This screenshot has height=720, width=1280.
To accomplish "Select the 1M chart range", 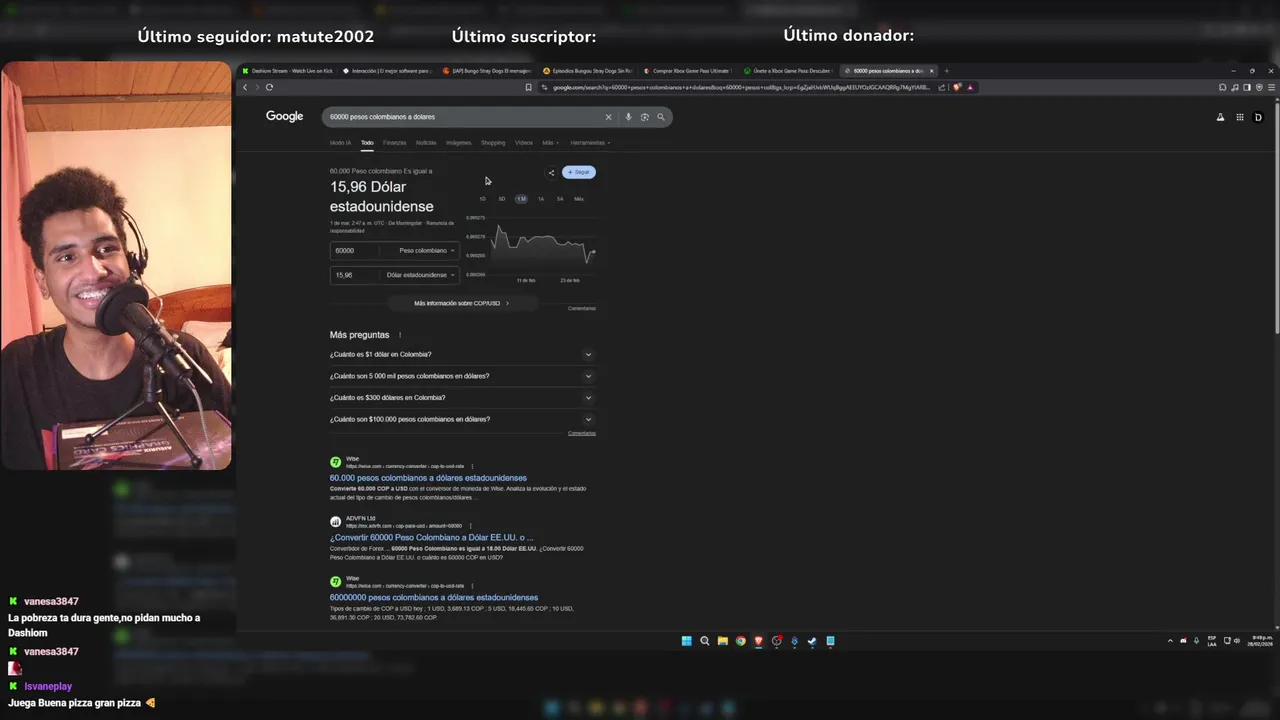I will point(521,199).
